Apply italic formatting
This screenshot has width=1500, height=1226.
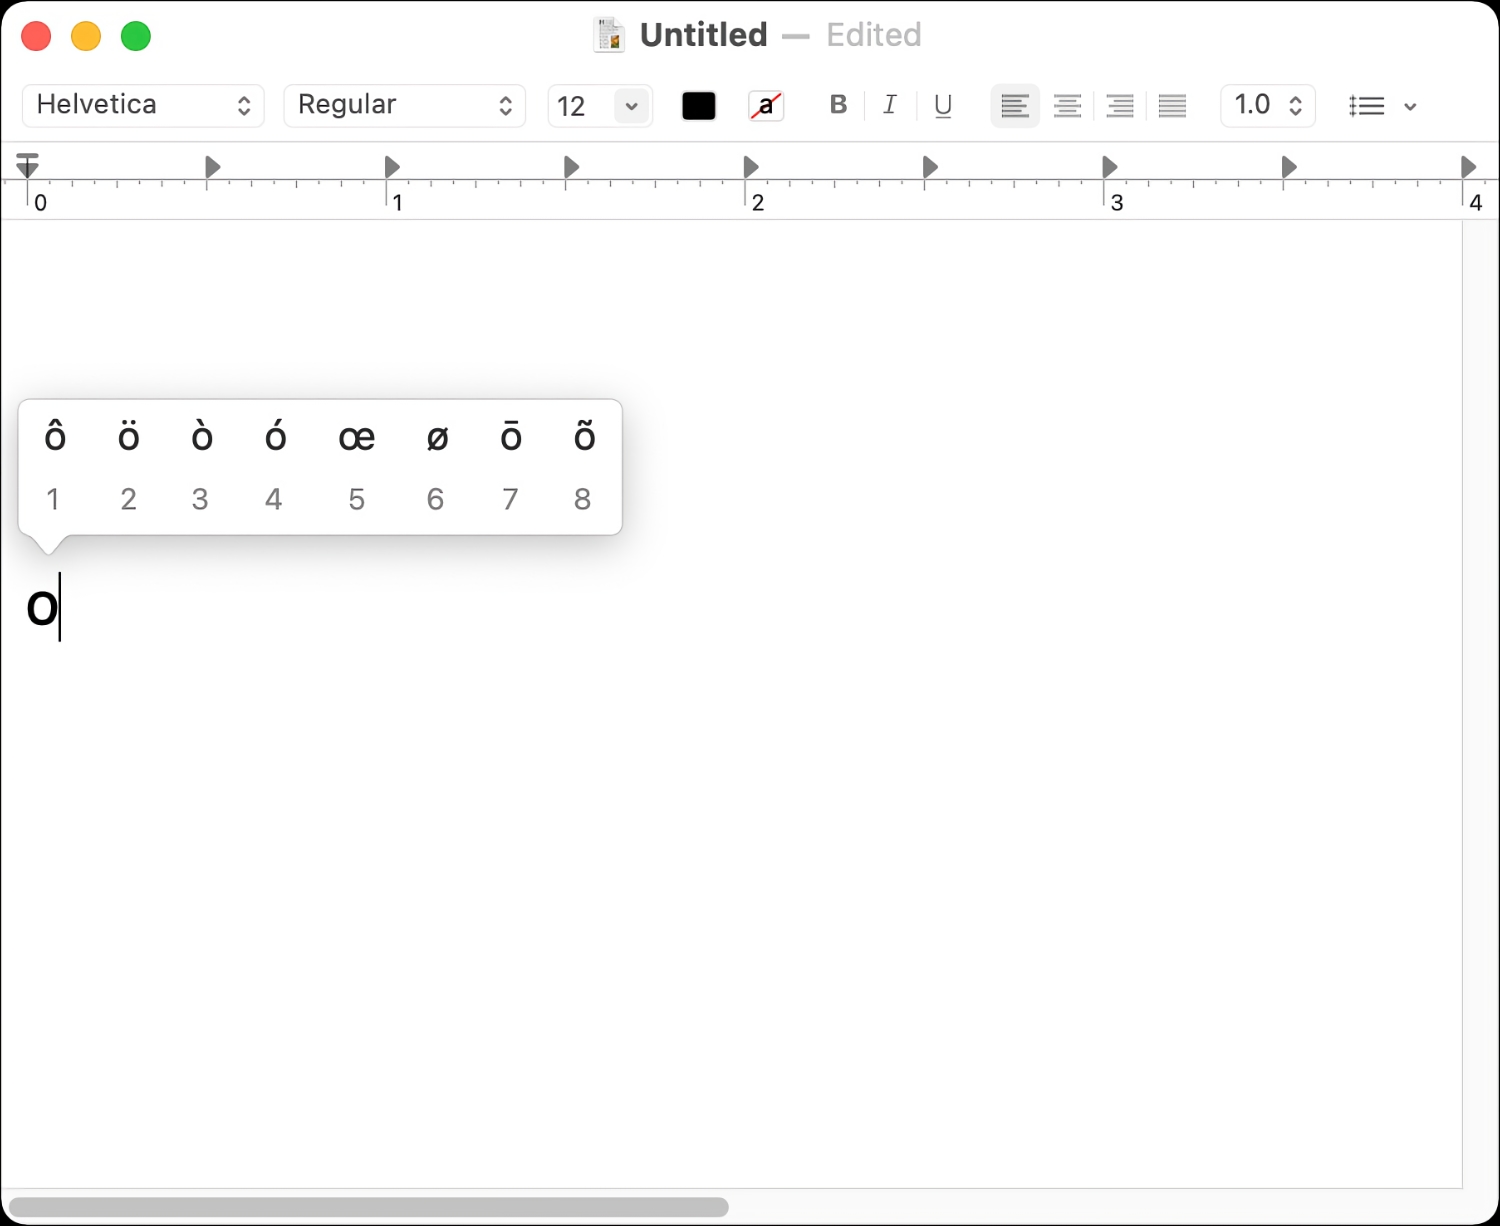point(889,105)
